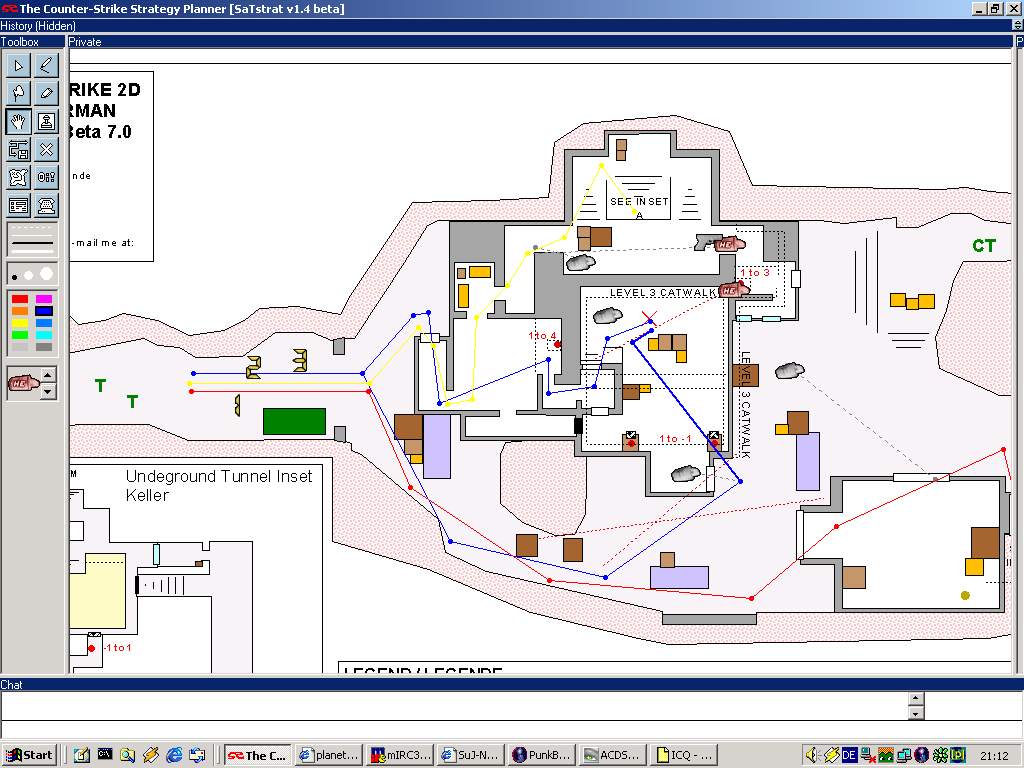Screen dimensions: 1024x768
Task: Pick the eraser tool in Toolbox
Action: coord(46,93)
